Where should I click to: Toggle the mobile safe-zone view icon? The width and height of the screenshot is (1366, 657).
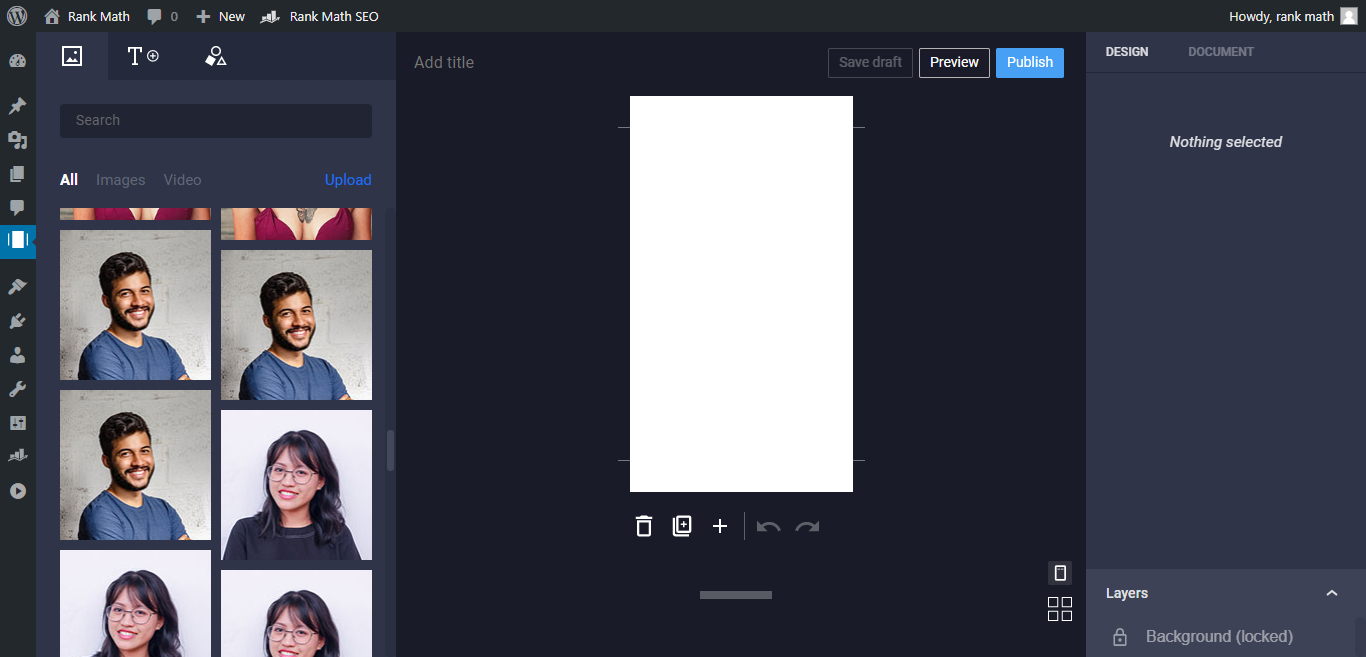1060,573
